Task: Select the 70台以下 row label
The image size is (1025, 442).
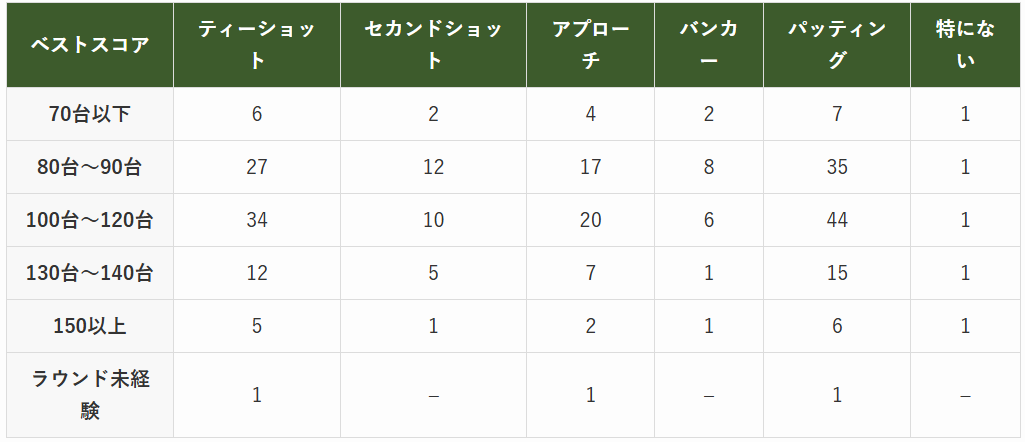Action: pos(90,114)
